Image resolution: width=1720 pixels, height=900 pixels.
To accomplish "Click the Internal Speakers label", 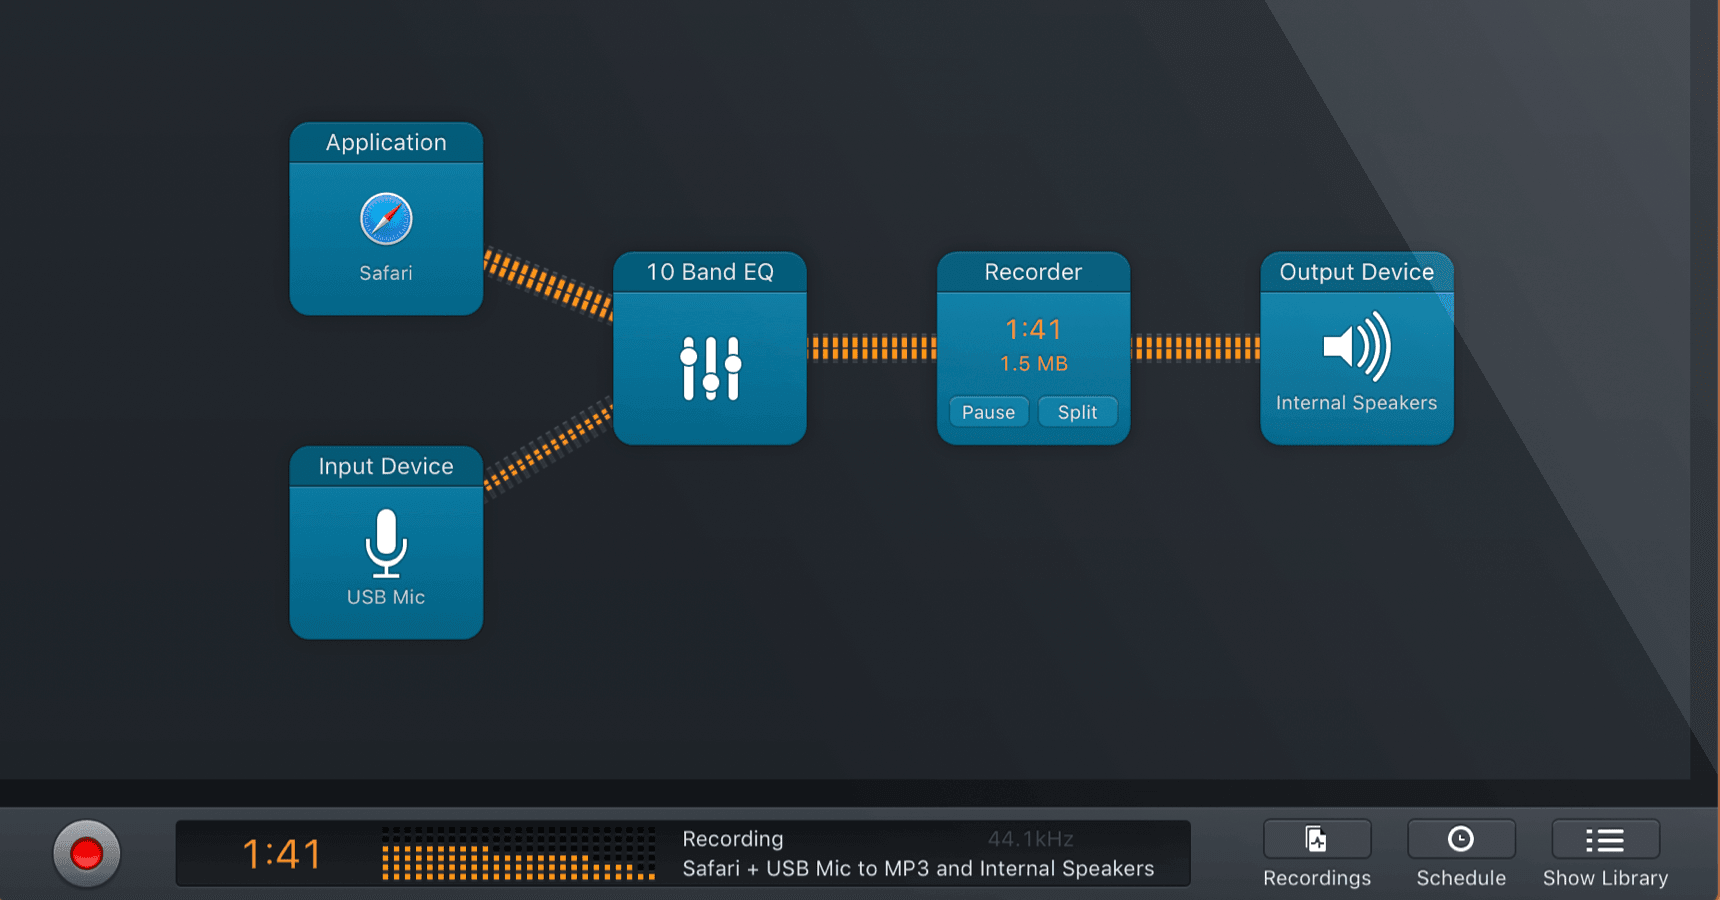I will (1356, 403).
